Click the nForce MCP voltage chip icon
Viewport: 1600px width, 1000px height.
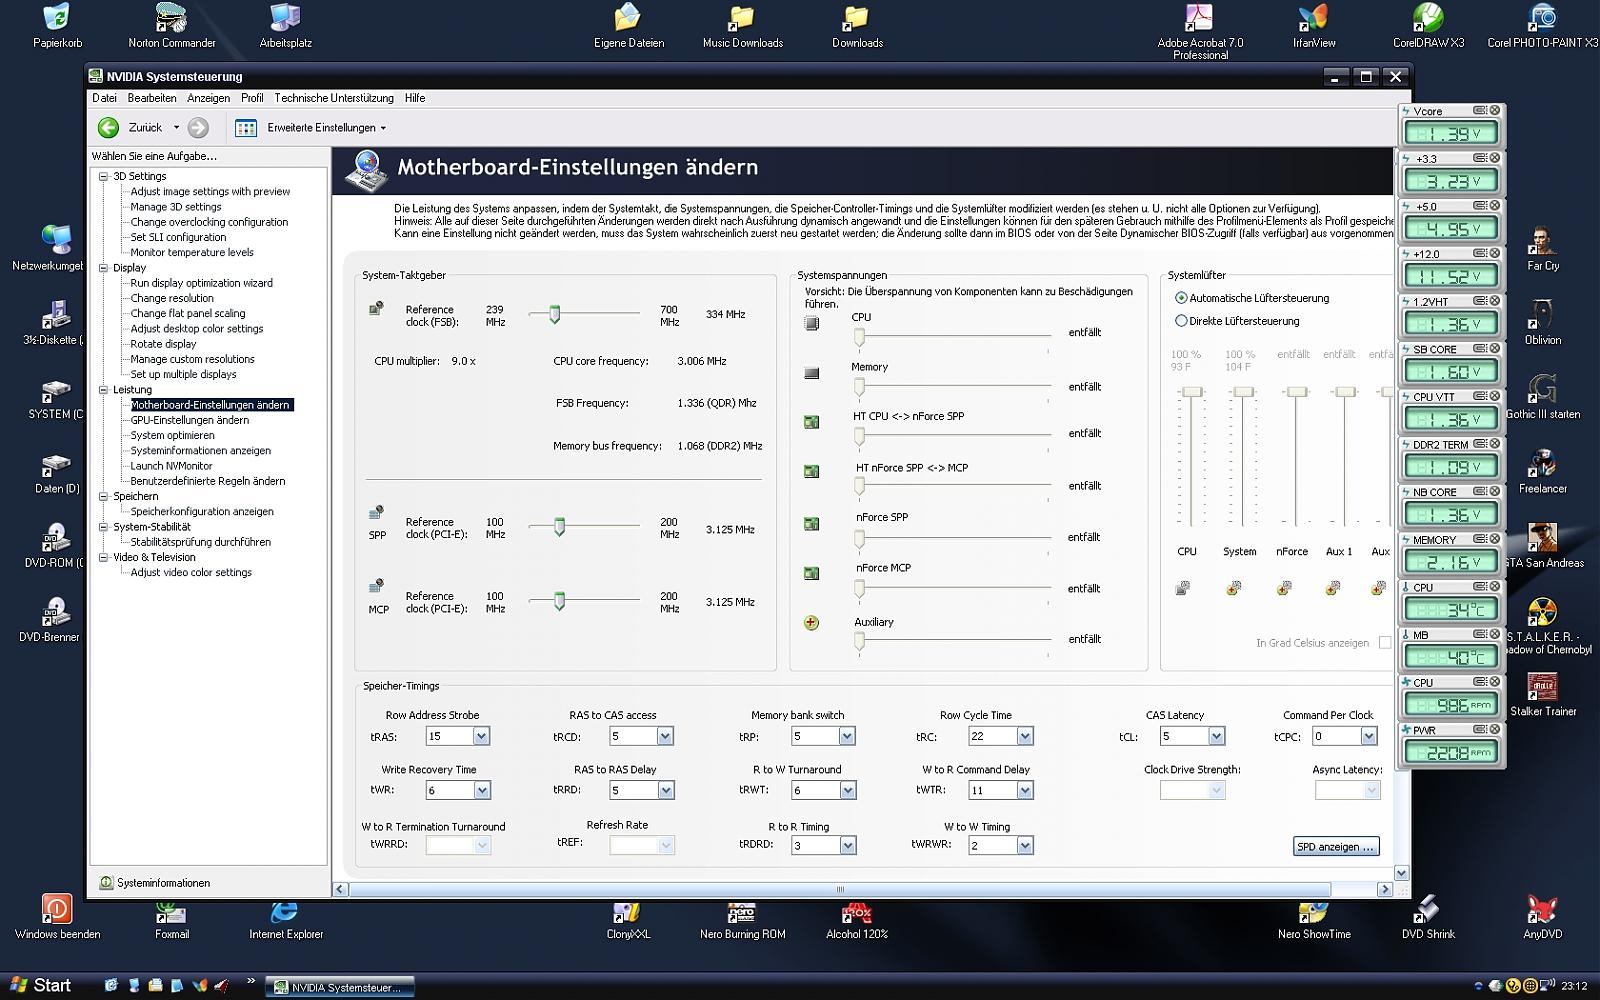click(x=812, y=573)
